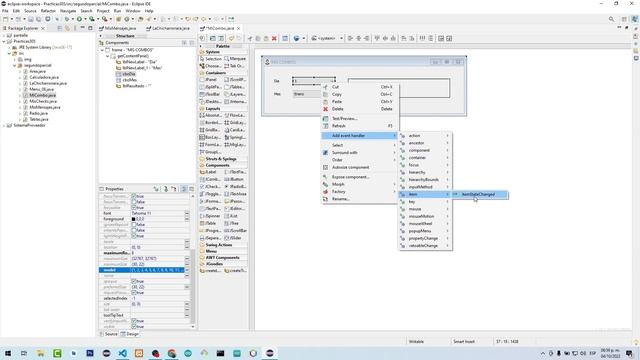
Task: Pick the JSpinner component in the Palette
Action: tap(211, 216)
